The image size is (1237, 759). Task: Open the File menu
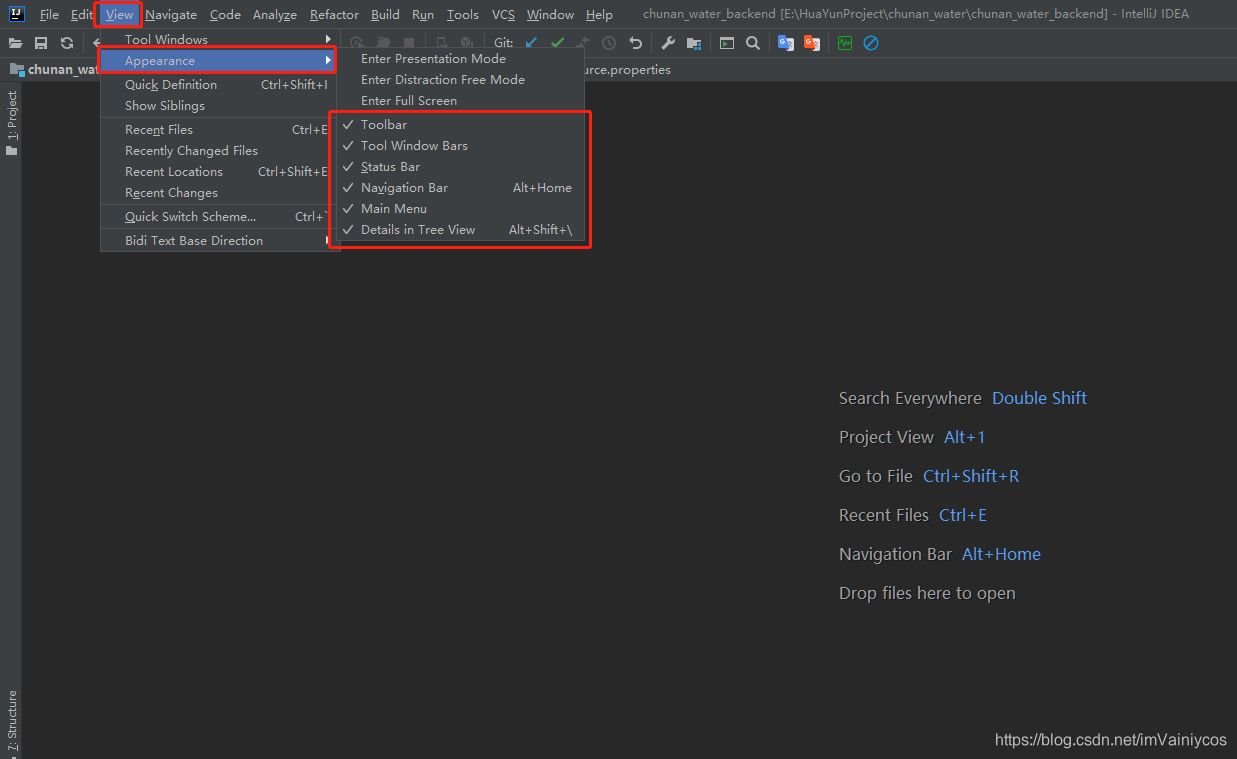click(49, 15)
